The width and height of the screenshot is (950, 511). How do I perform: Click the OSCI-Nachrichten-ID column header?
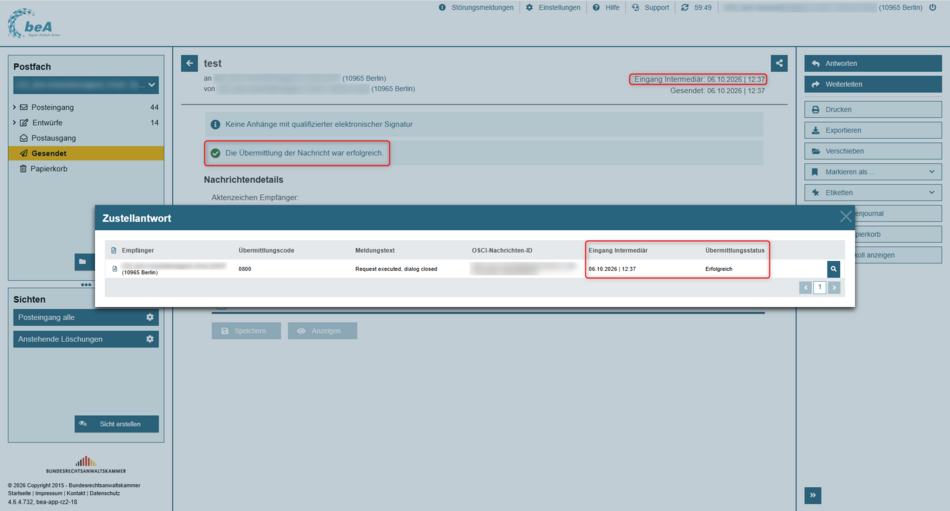coord(502,250)
